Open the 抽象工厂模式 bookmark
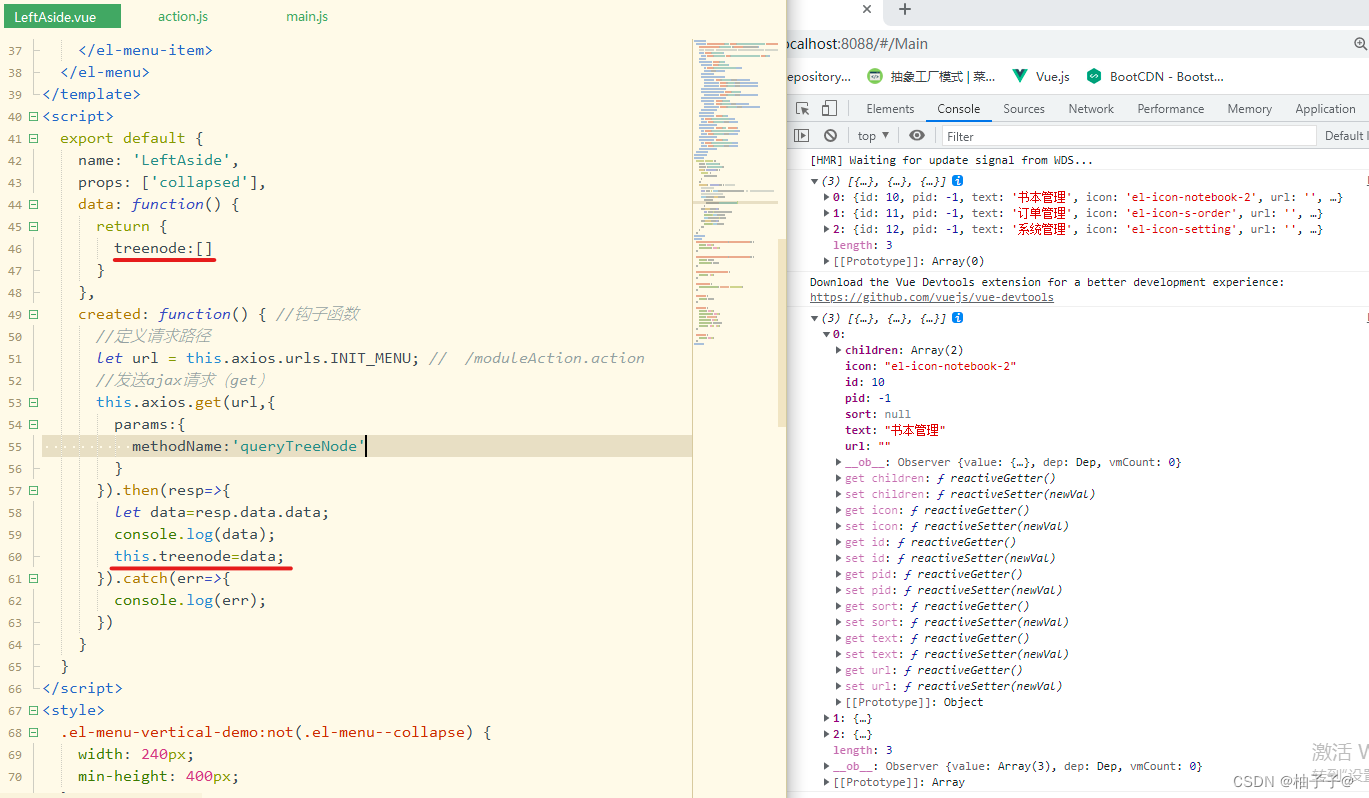This screenshot has height=798, width=1369. click(x=931, y=76)
